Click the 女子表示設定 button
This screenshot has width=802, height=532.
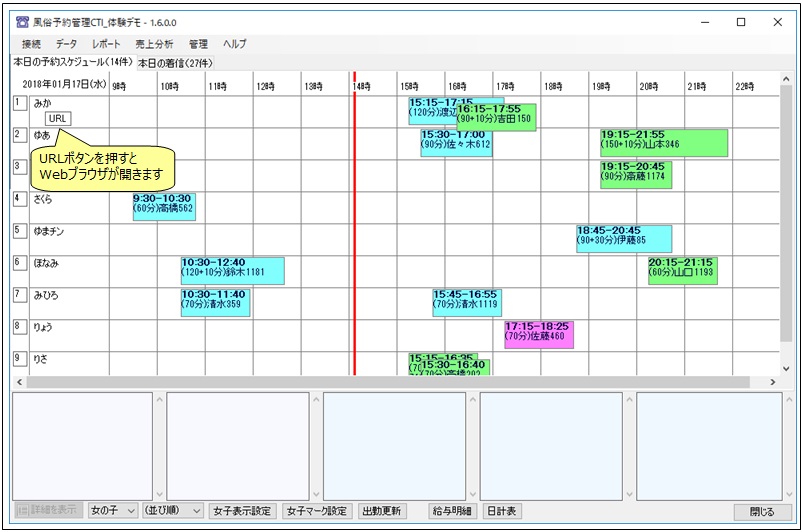(242, 511)
